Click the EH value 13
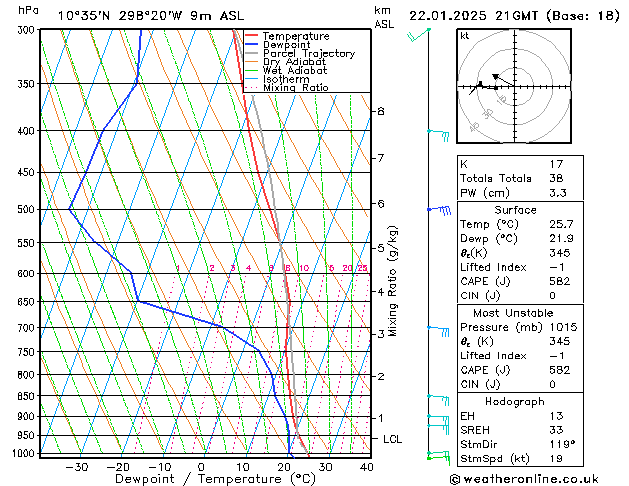The image size is (629, 486). (x=556, y=416)
